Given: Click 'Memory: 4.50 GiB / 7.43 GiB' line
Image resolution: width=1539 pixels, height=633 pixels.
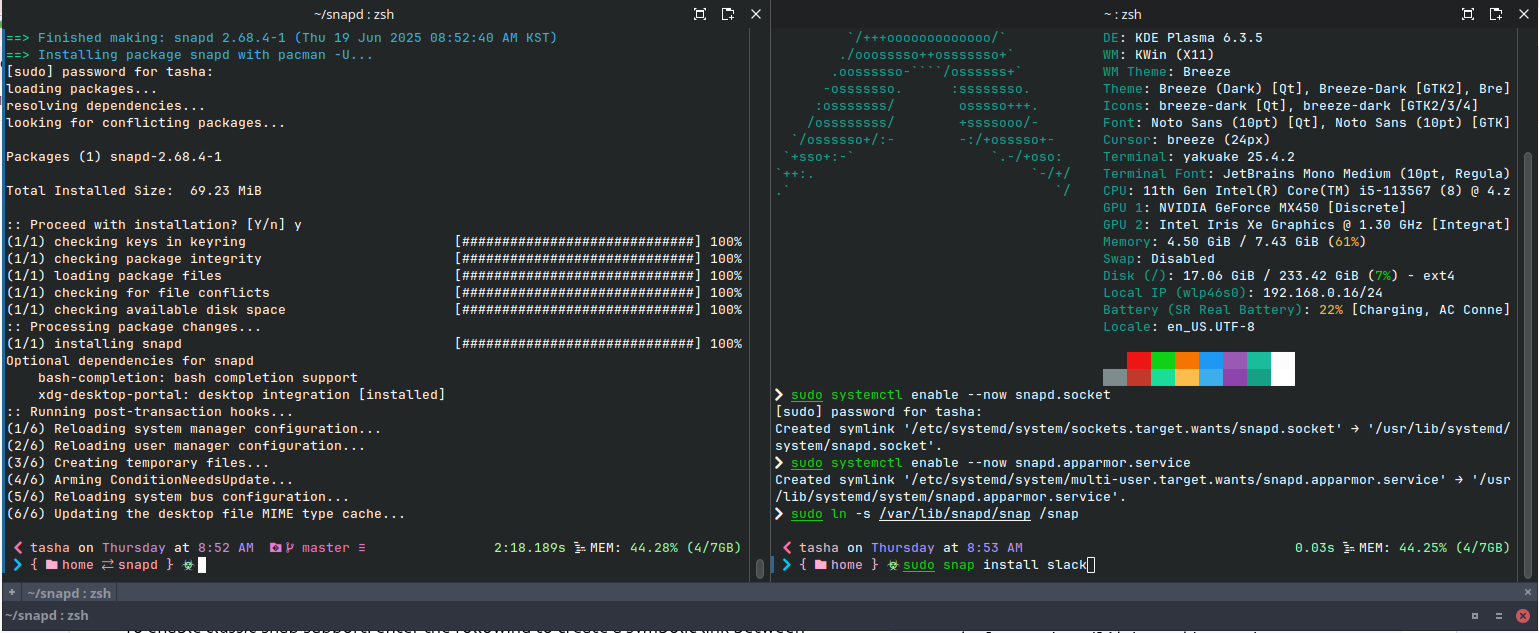Looking at the screenshot, I should [1235, 242].
